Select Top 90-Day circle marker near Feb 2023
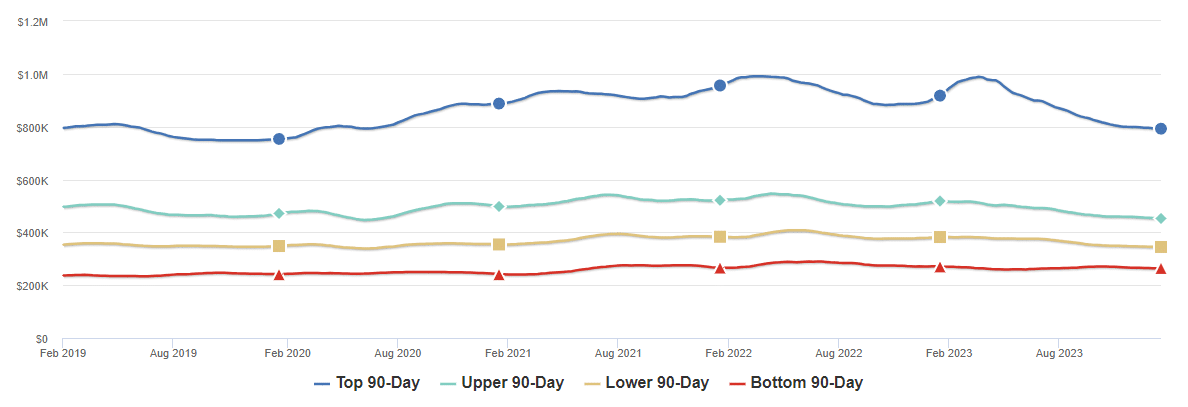The image size is (1188, 407). (x=940, y=96)
